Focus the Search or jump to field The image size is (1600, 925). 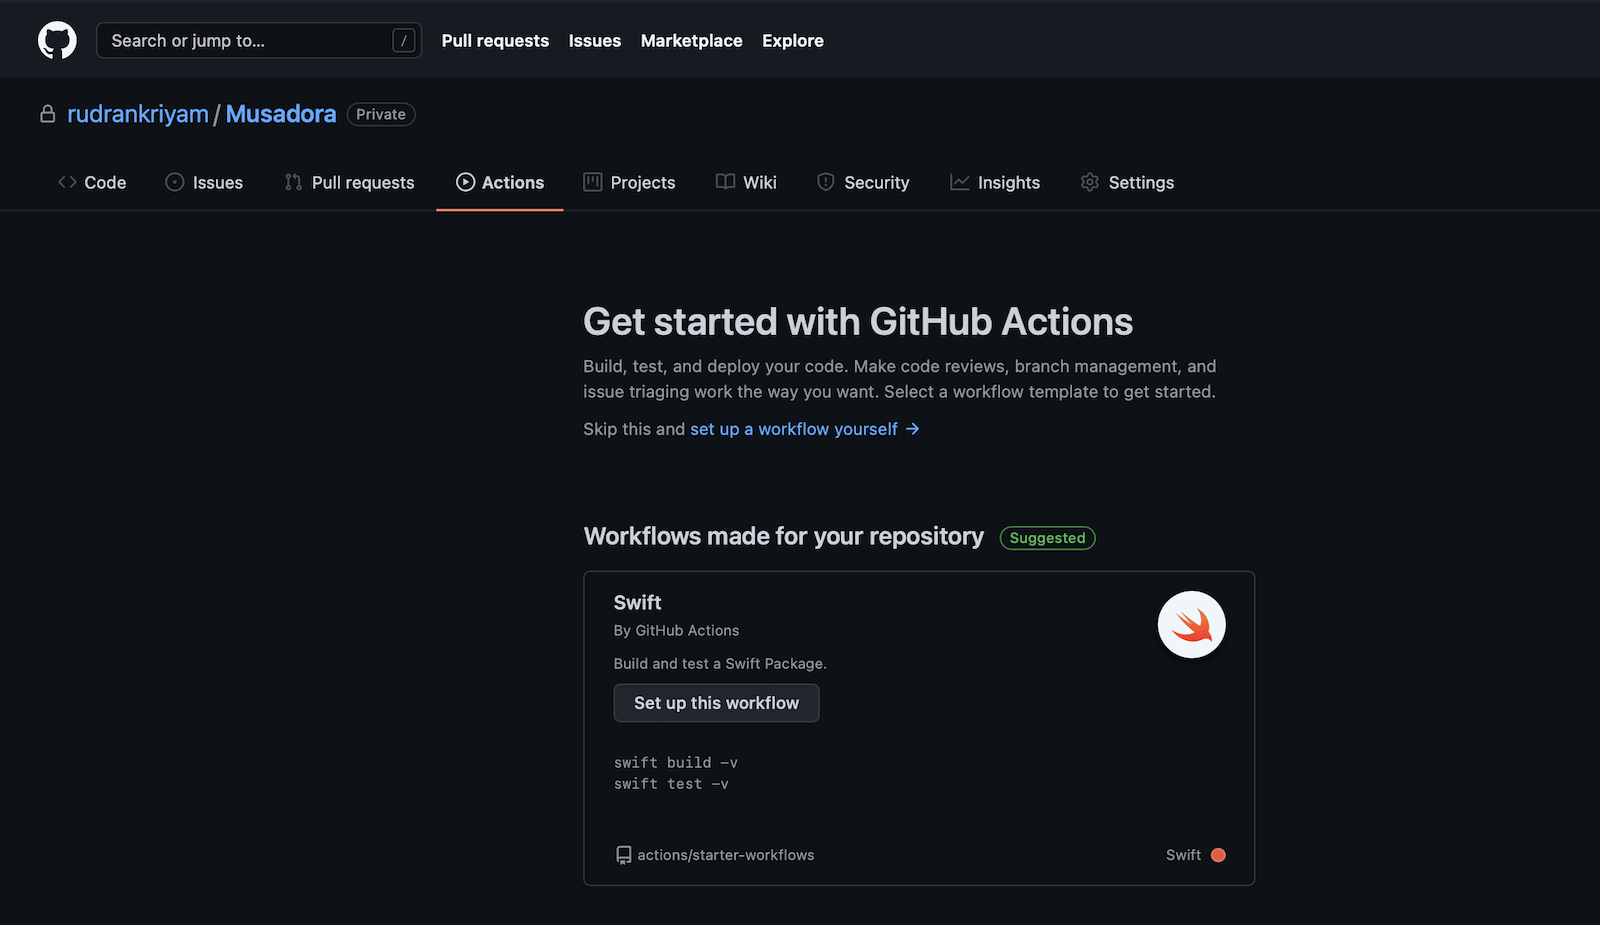258,41
